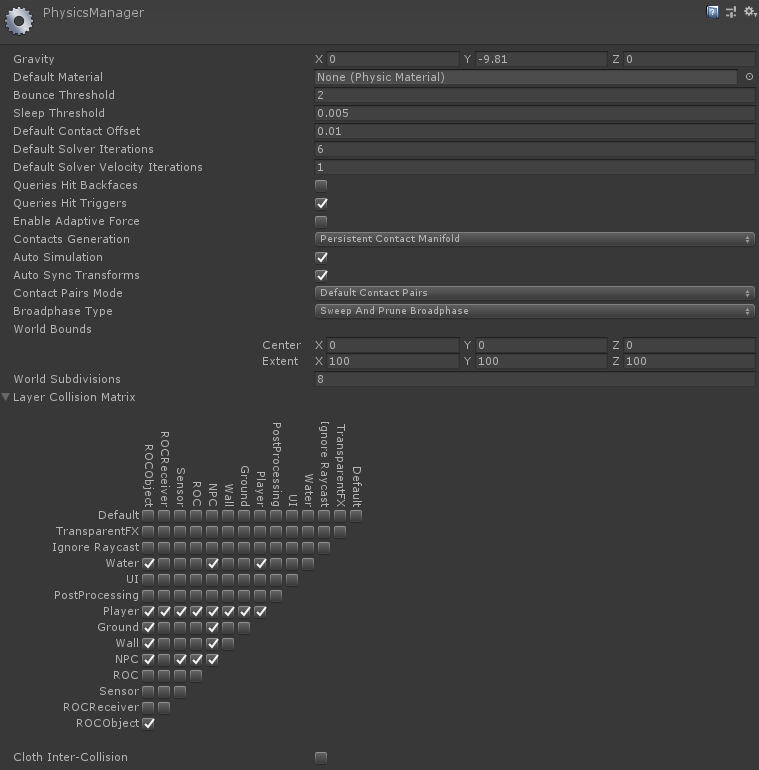This screenshot has height=770, width=759.
Task: Uncheck Auto Simulation checkbox
Action: 321,257
